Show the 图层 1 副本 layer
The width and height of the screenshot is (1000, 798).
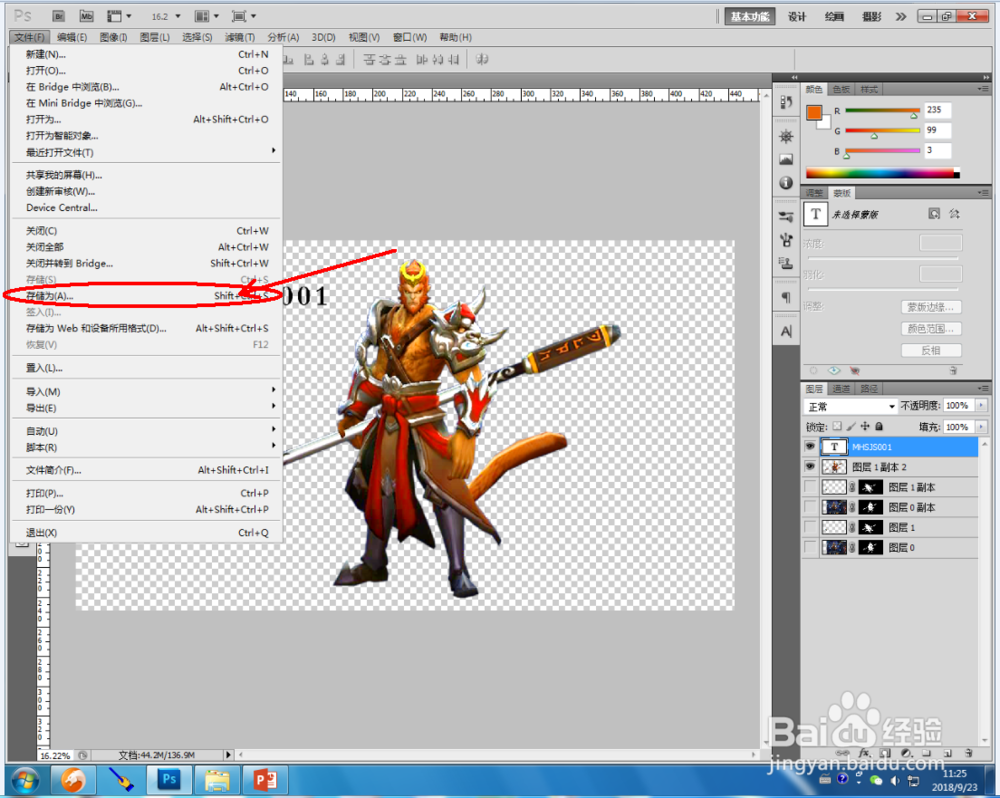tap(810, 487)
